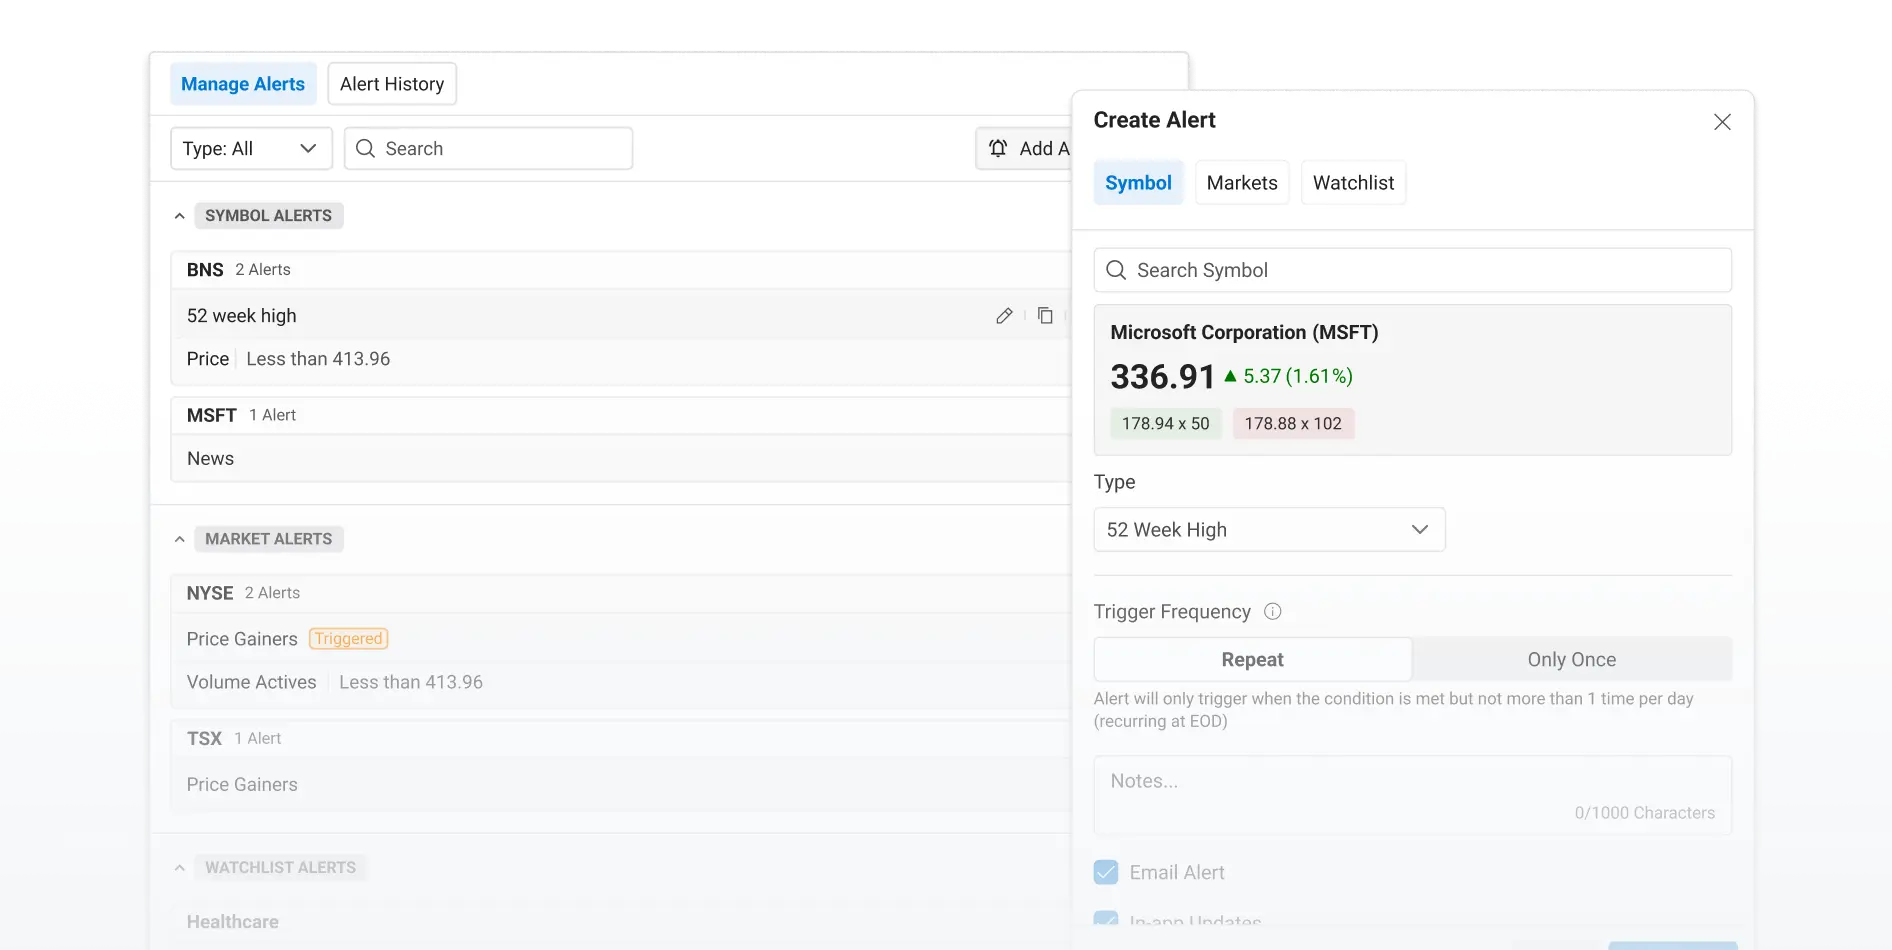This screenshot has height=950, width=1892.
Task: Select the Symbol tab in Create Alert
Action: pos(1138,183)
